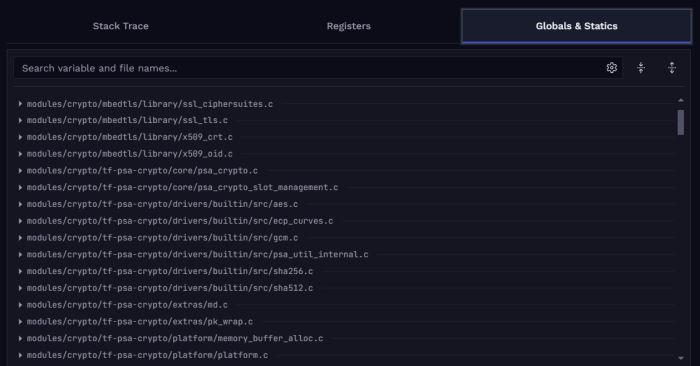700x366 pixels.
Task: Click the file list scrollbar thumb
Action: pos(681,122)
